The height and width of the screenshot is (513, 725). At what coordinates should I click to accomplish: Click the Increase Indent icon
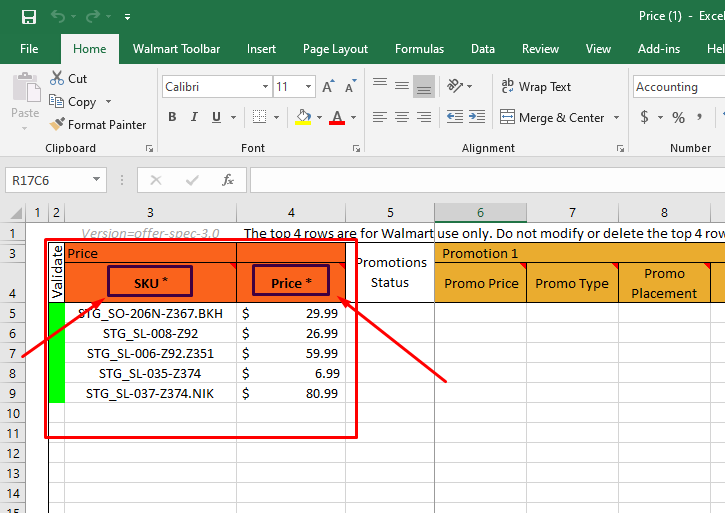tap(478, 118)
